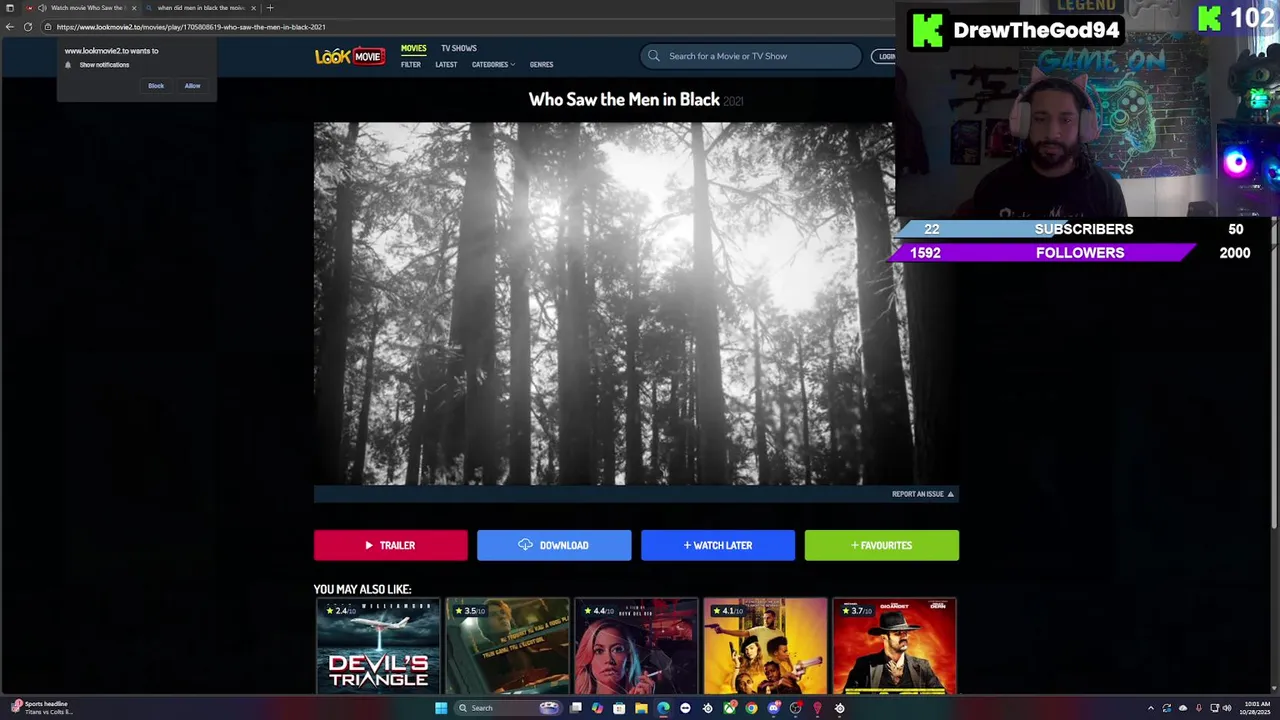Reload the page with the refresh icon
Image resolution: width=1280 pixels, height=720 pixels.
click(28, 27)
